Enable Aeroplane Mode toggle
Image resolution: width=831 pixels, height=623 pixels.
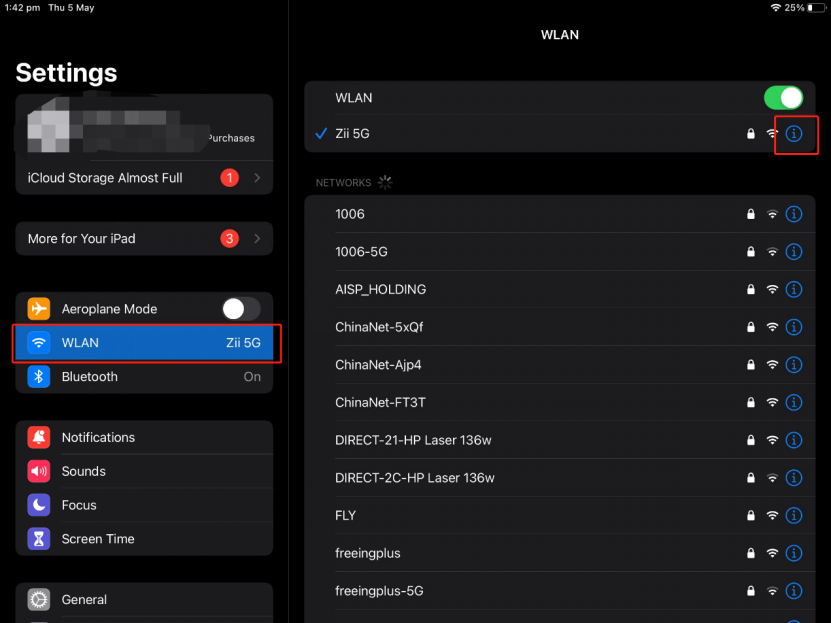[x=241, y=309]
